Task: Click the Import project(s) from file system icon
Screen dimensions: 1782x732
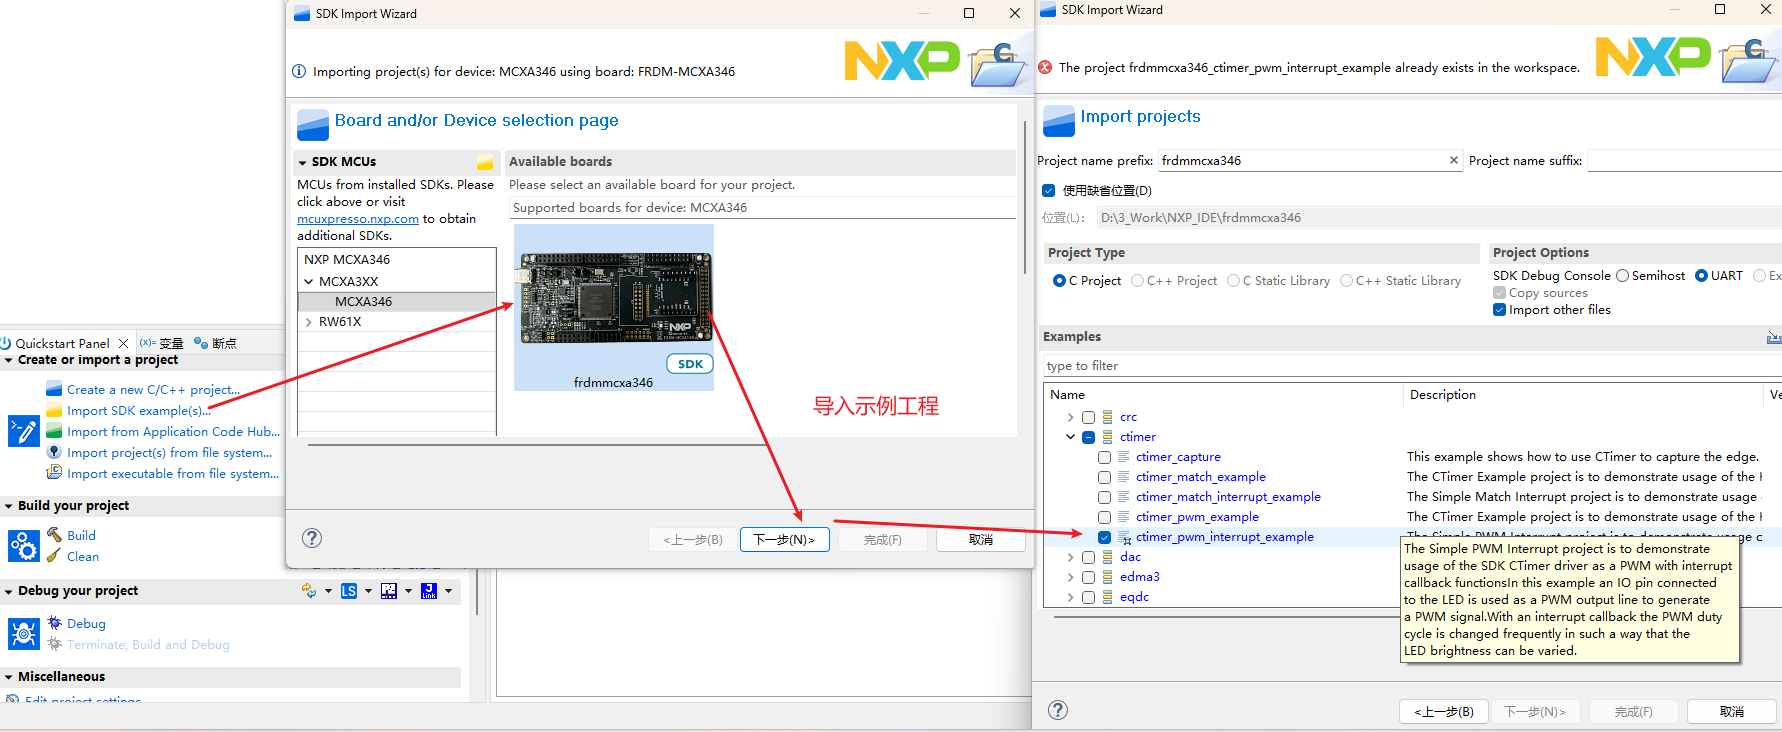Action: [54, 452]
